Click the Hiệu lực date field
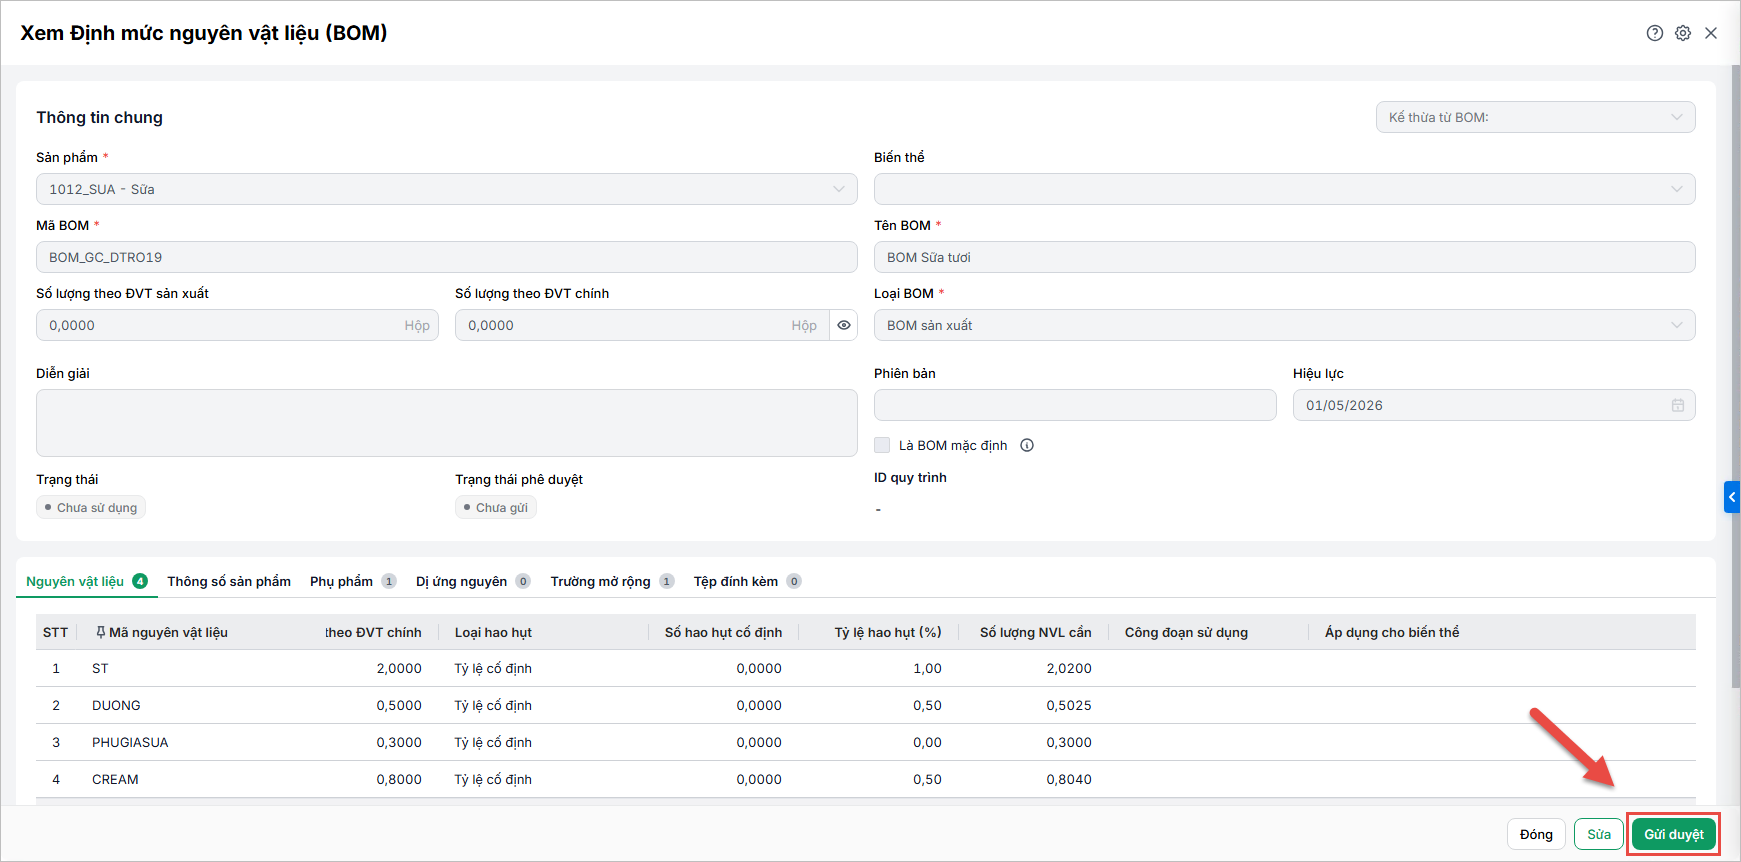 pyautogui.click(x=1494, y=405)
